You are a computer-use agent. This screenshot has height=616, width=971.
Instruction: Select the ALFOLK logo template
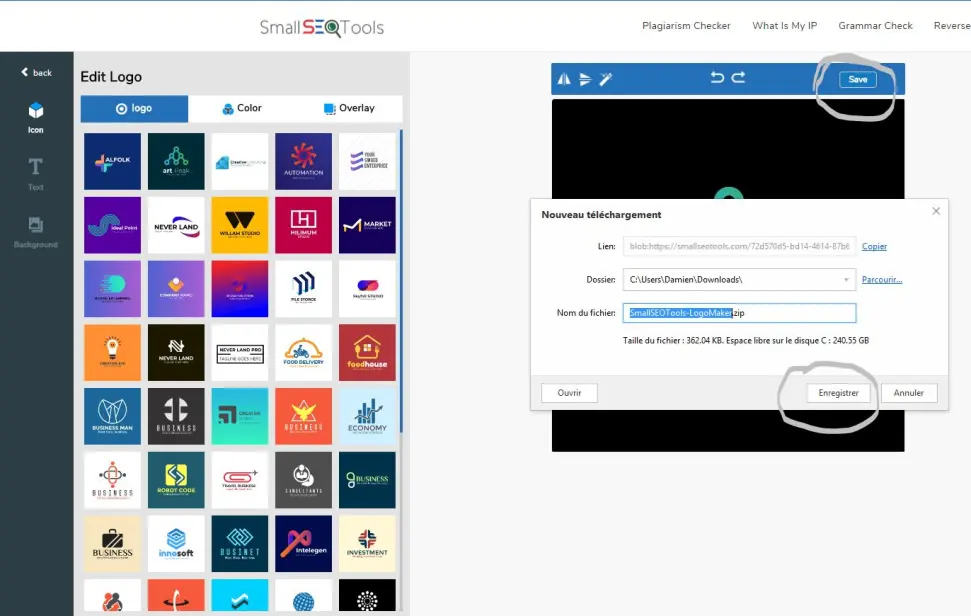point(112,161)
